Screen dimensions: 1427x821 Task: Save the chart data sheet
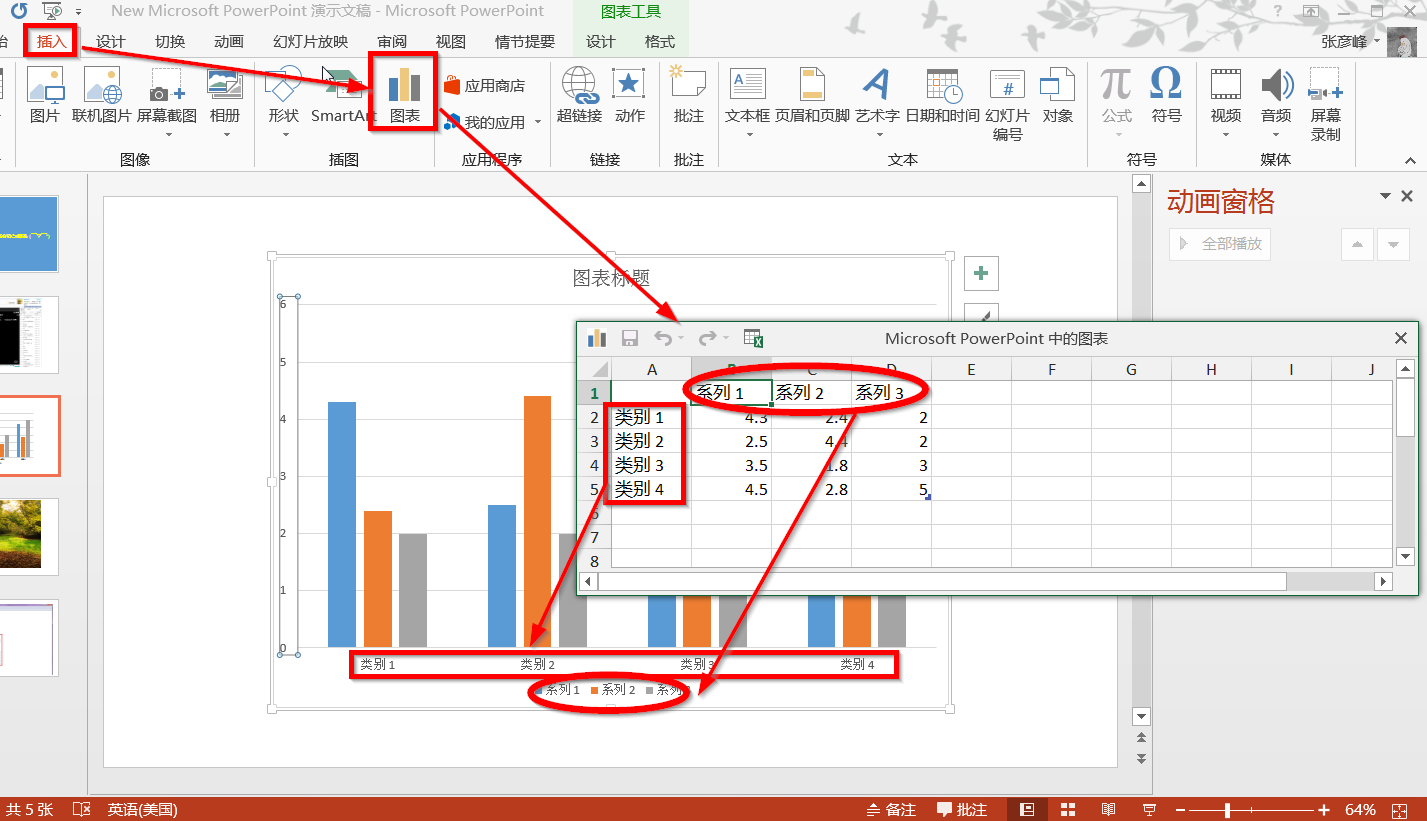[630, 338]
